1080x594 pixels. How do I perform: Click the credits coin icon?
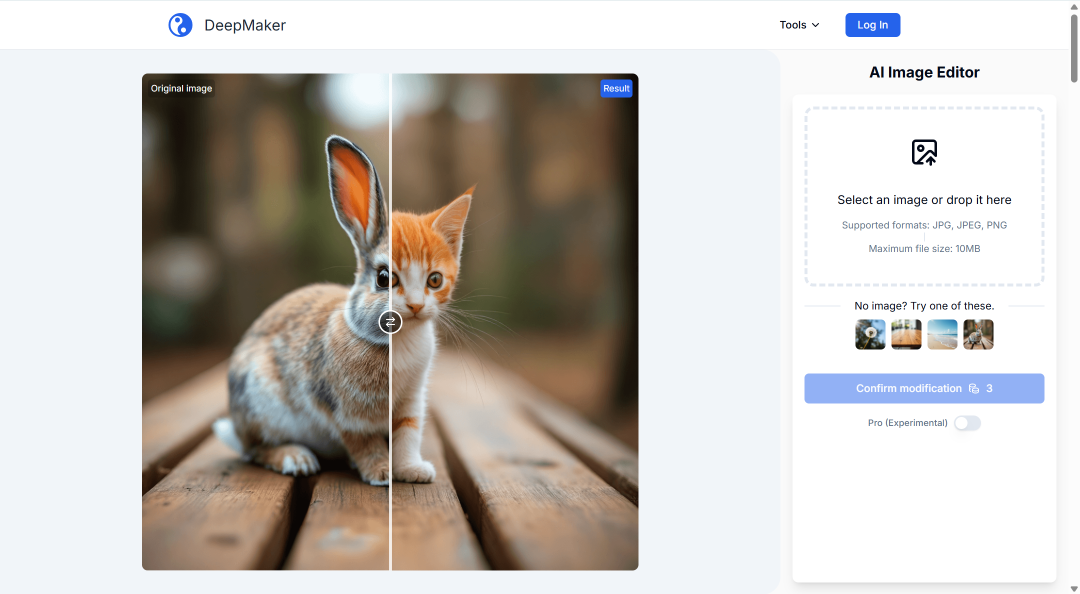tap(974, 389)
